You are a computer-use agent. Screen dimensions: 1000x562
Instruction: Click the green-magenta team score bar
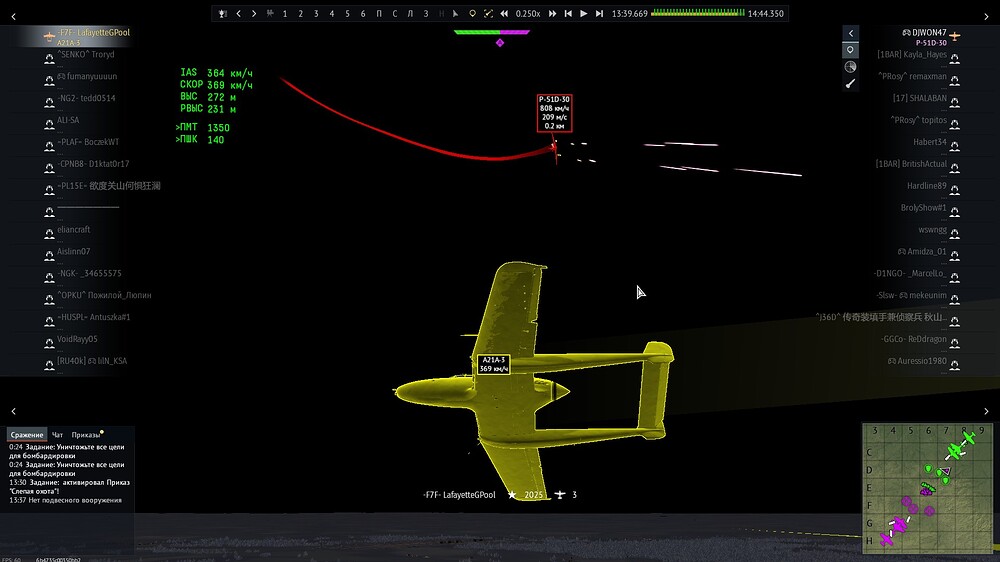(x=492, y=32)
